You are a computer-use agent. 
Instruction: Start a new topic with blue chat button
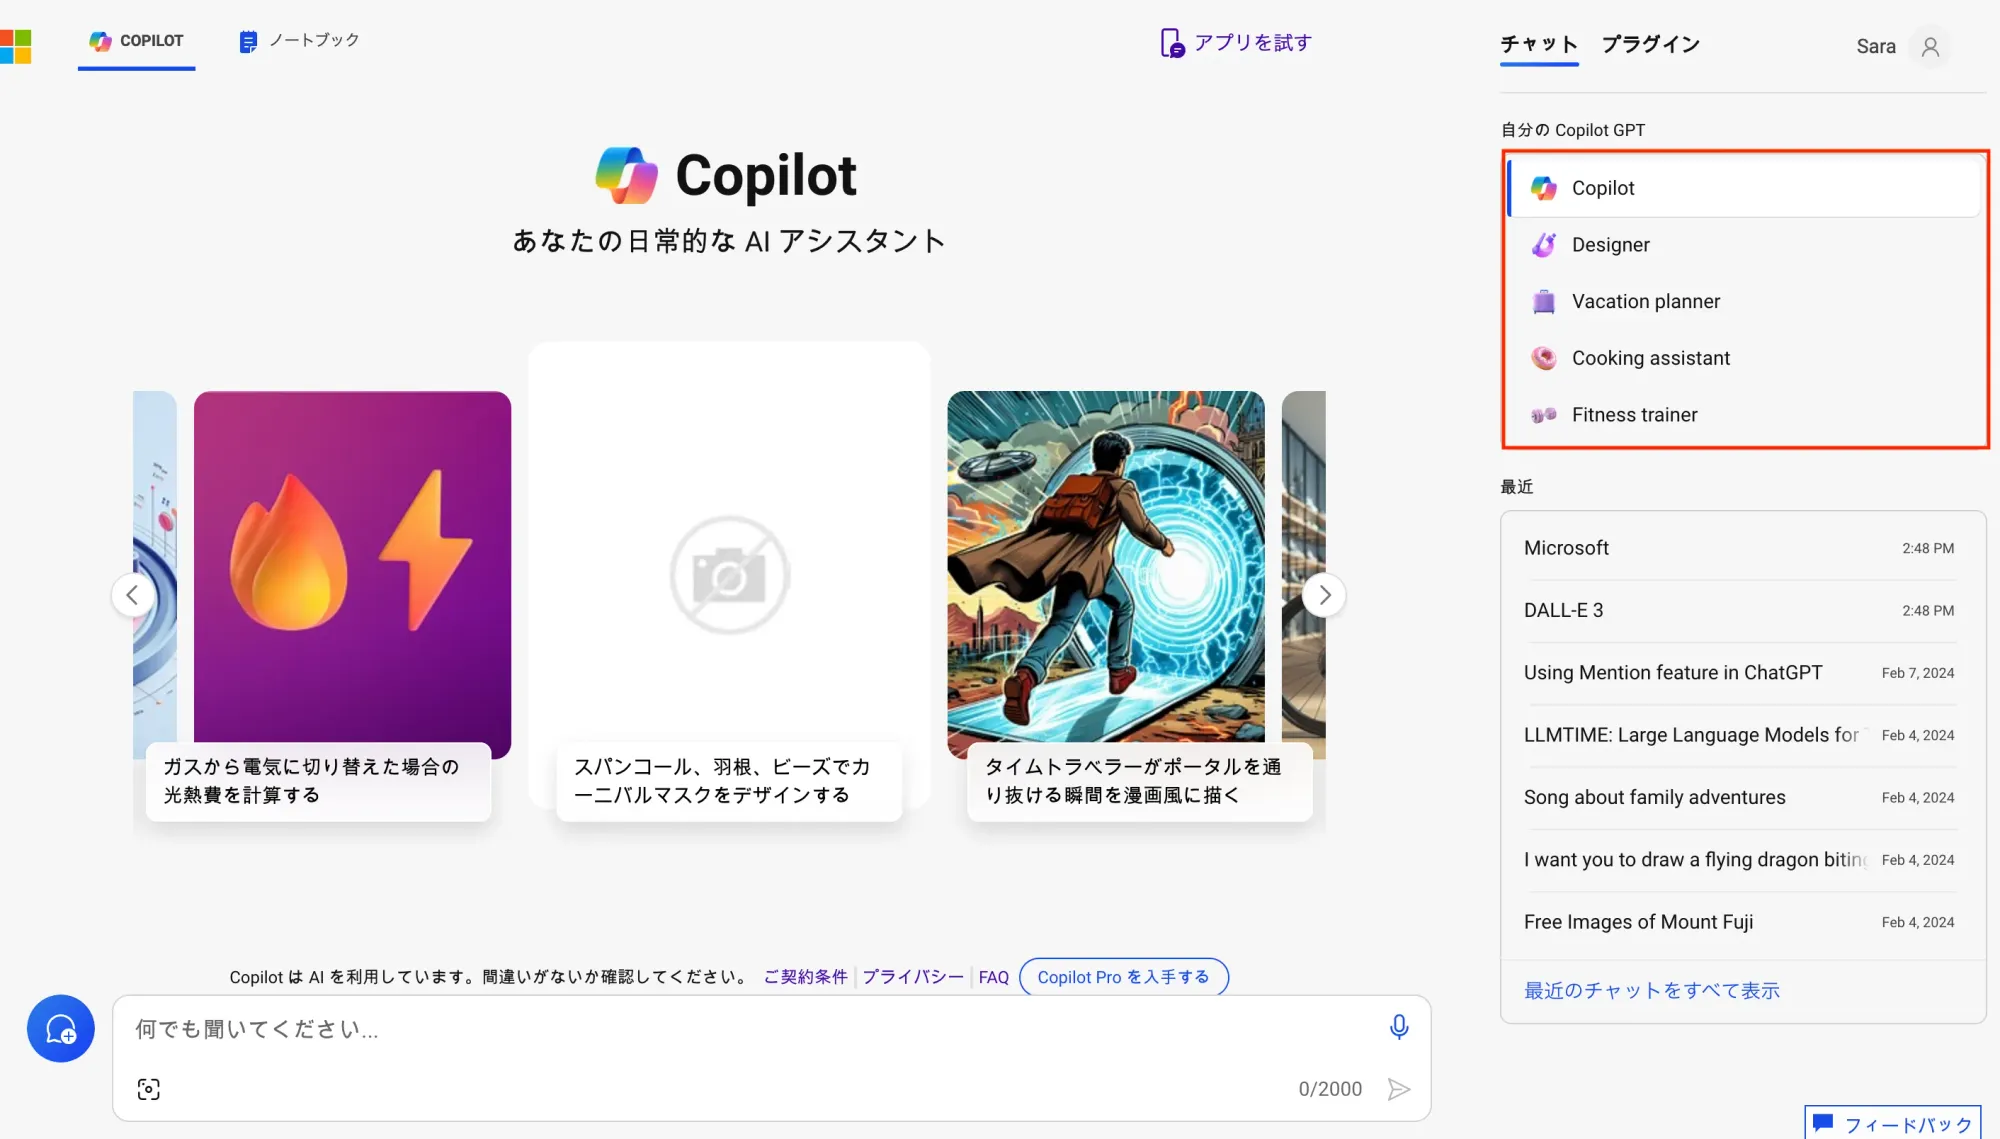(61, 1028)
